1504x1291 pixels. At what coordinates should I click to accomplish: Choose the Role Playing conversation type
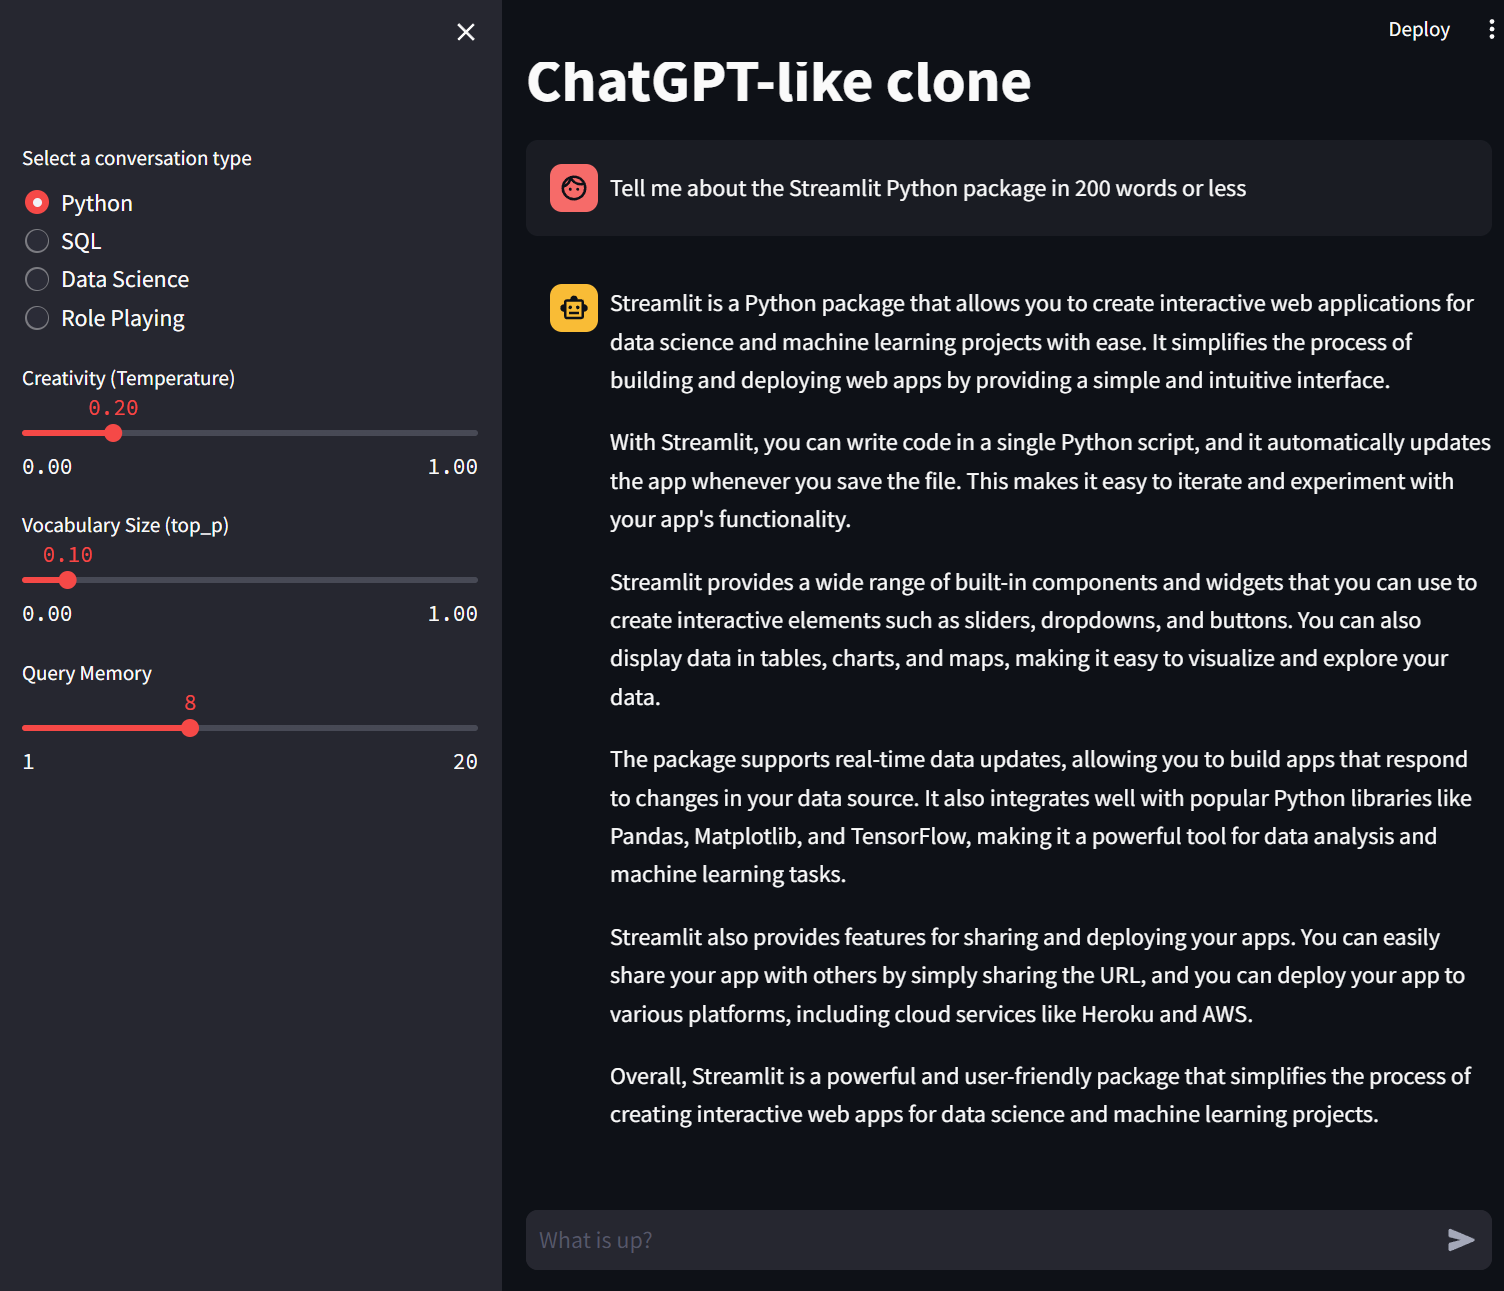tap(37, 317)
